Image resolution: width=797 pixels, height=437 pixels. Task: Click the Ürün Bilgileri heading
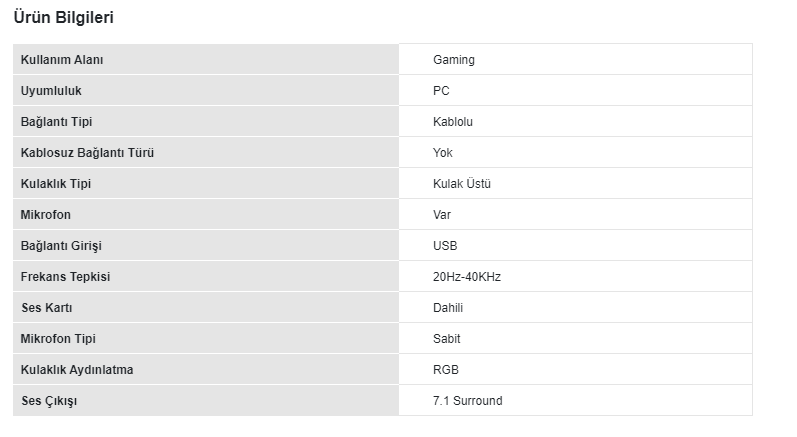63,18
